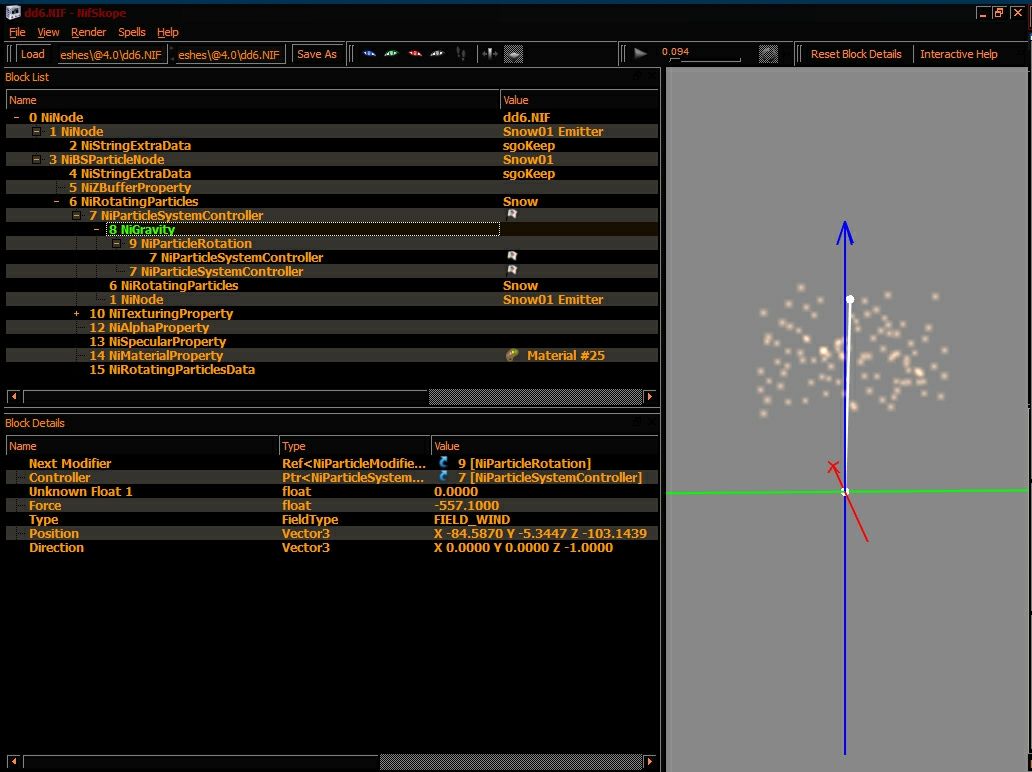Viewport: 1032px width, 772px height.
Task: Select the footsteps walk view icon
Action: point(461,54)
